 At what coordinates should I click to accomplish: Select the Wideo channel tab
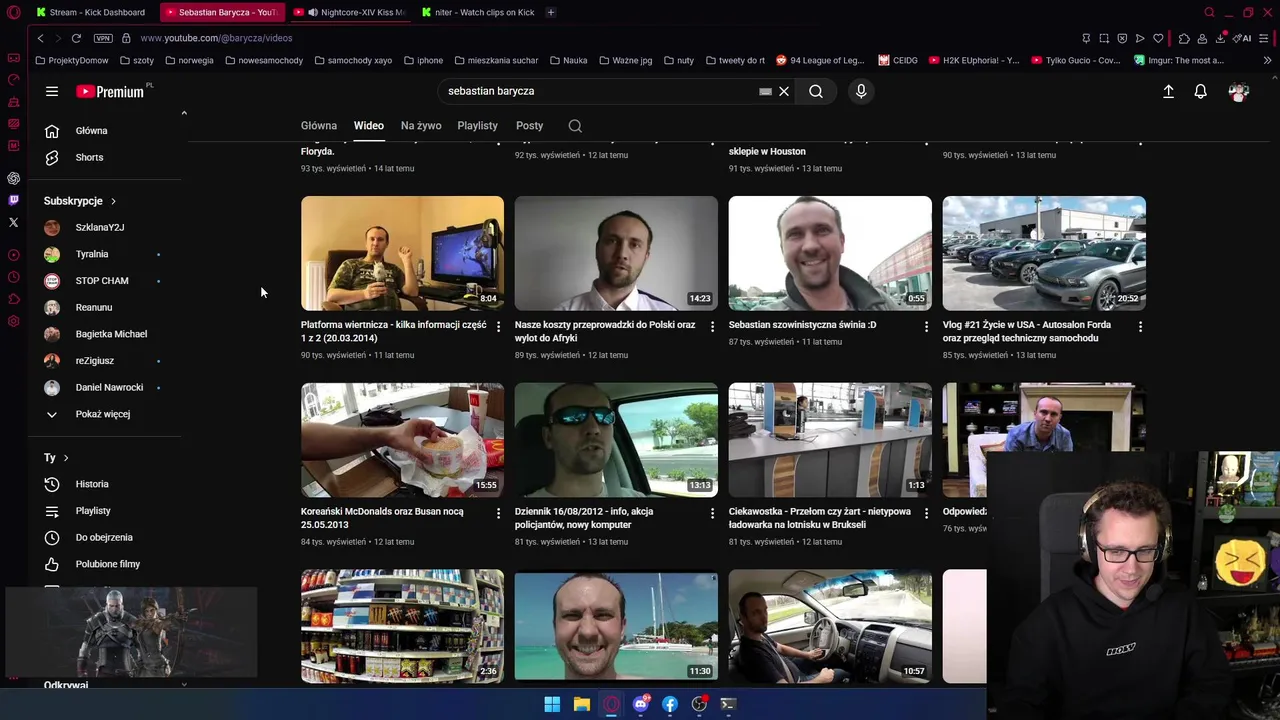coord(369,126)
